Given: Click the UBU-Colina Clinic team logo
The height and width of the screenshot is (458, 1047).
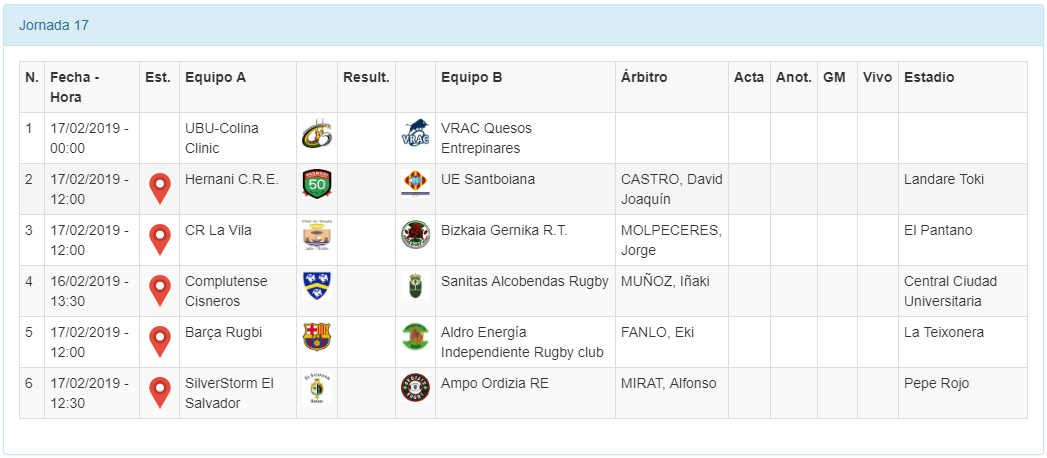Looking at the screenshot, I should pos(316,134).
